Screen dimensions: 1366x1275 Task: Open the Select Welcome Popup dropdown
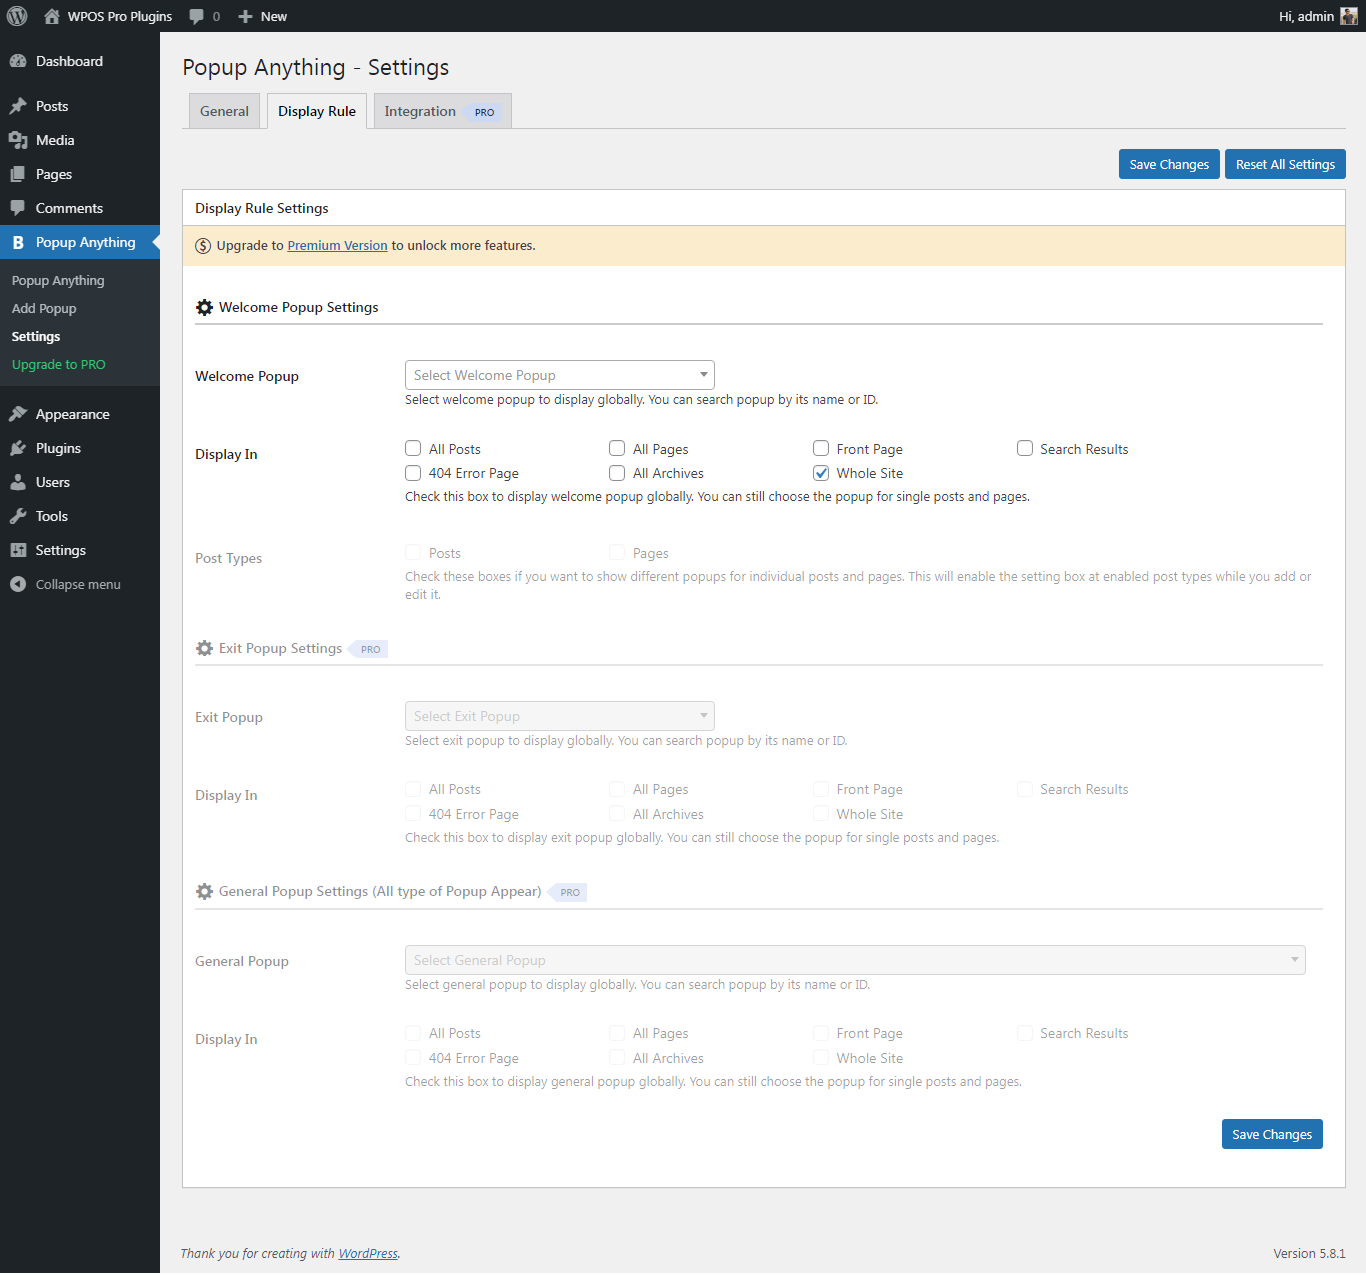(559, 375)
